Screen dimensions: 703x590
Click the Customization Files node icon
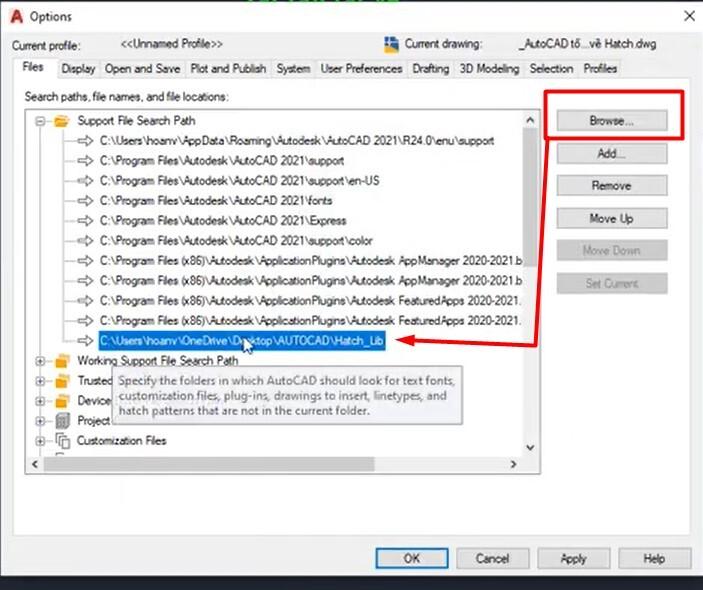coord(63,441)
